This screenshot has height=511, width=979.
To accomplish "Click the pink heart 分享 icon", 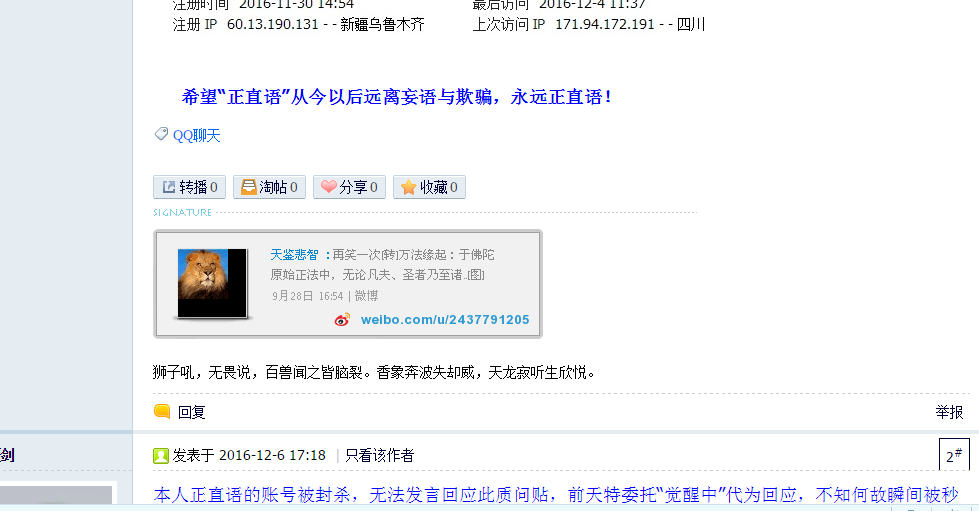I will click(328, 186).
